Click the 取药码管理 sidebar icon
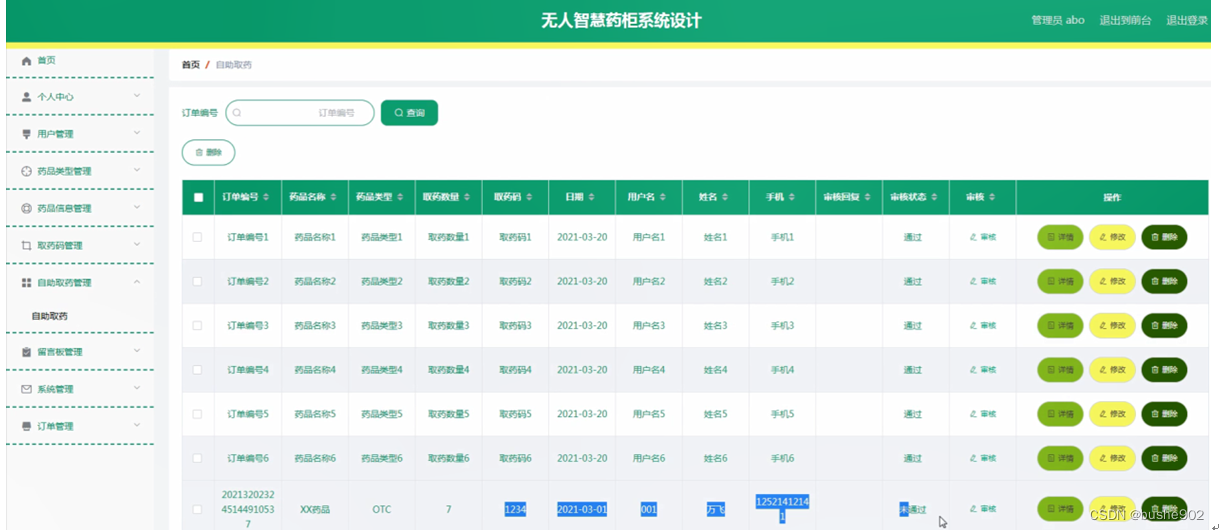This screenshot has height=530, width=1219. tap(26, 245)
